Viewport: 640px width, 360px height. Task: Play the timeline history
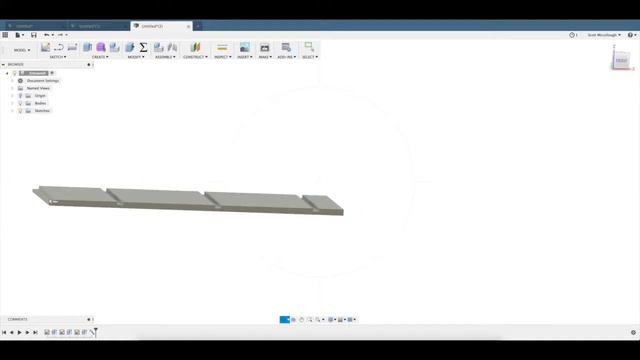pos(19,333)
